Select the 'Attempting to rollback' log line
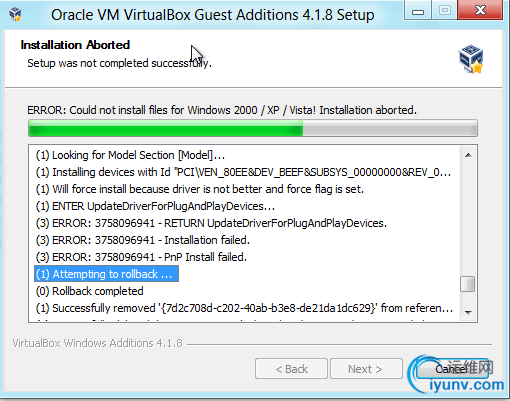The width and height of the screenshot is (510, 401). (107, 274)
